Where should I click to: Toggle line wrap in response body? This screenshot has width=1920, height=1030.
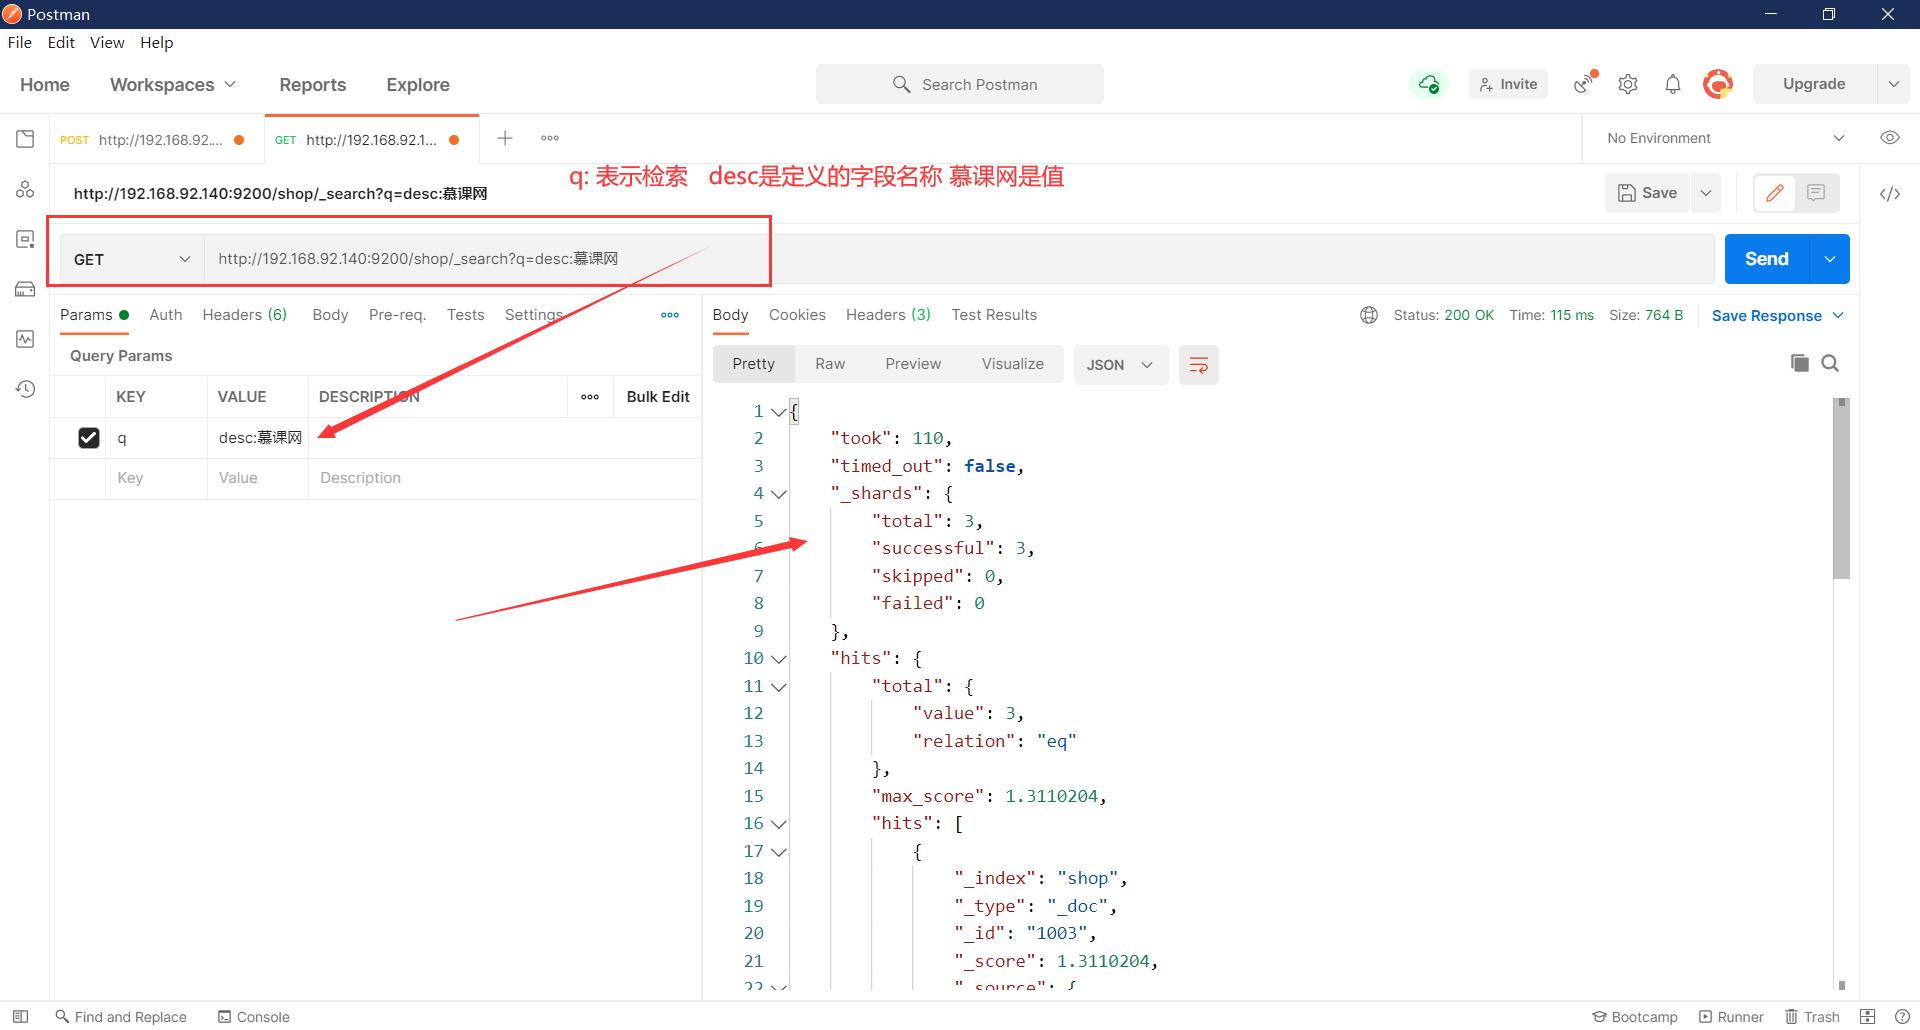click(1199, 365)
